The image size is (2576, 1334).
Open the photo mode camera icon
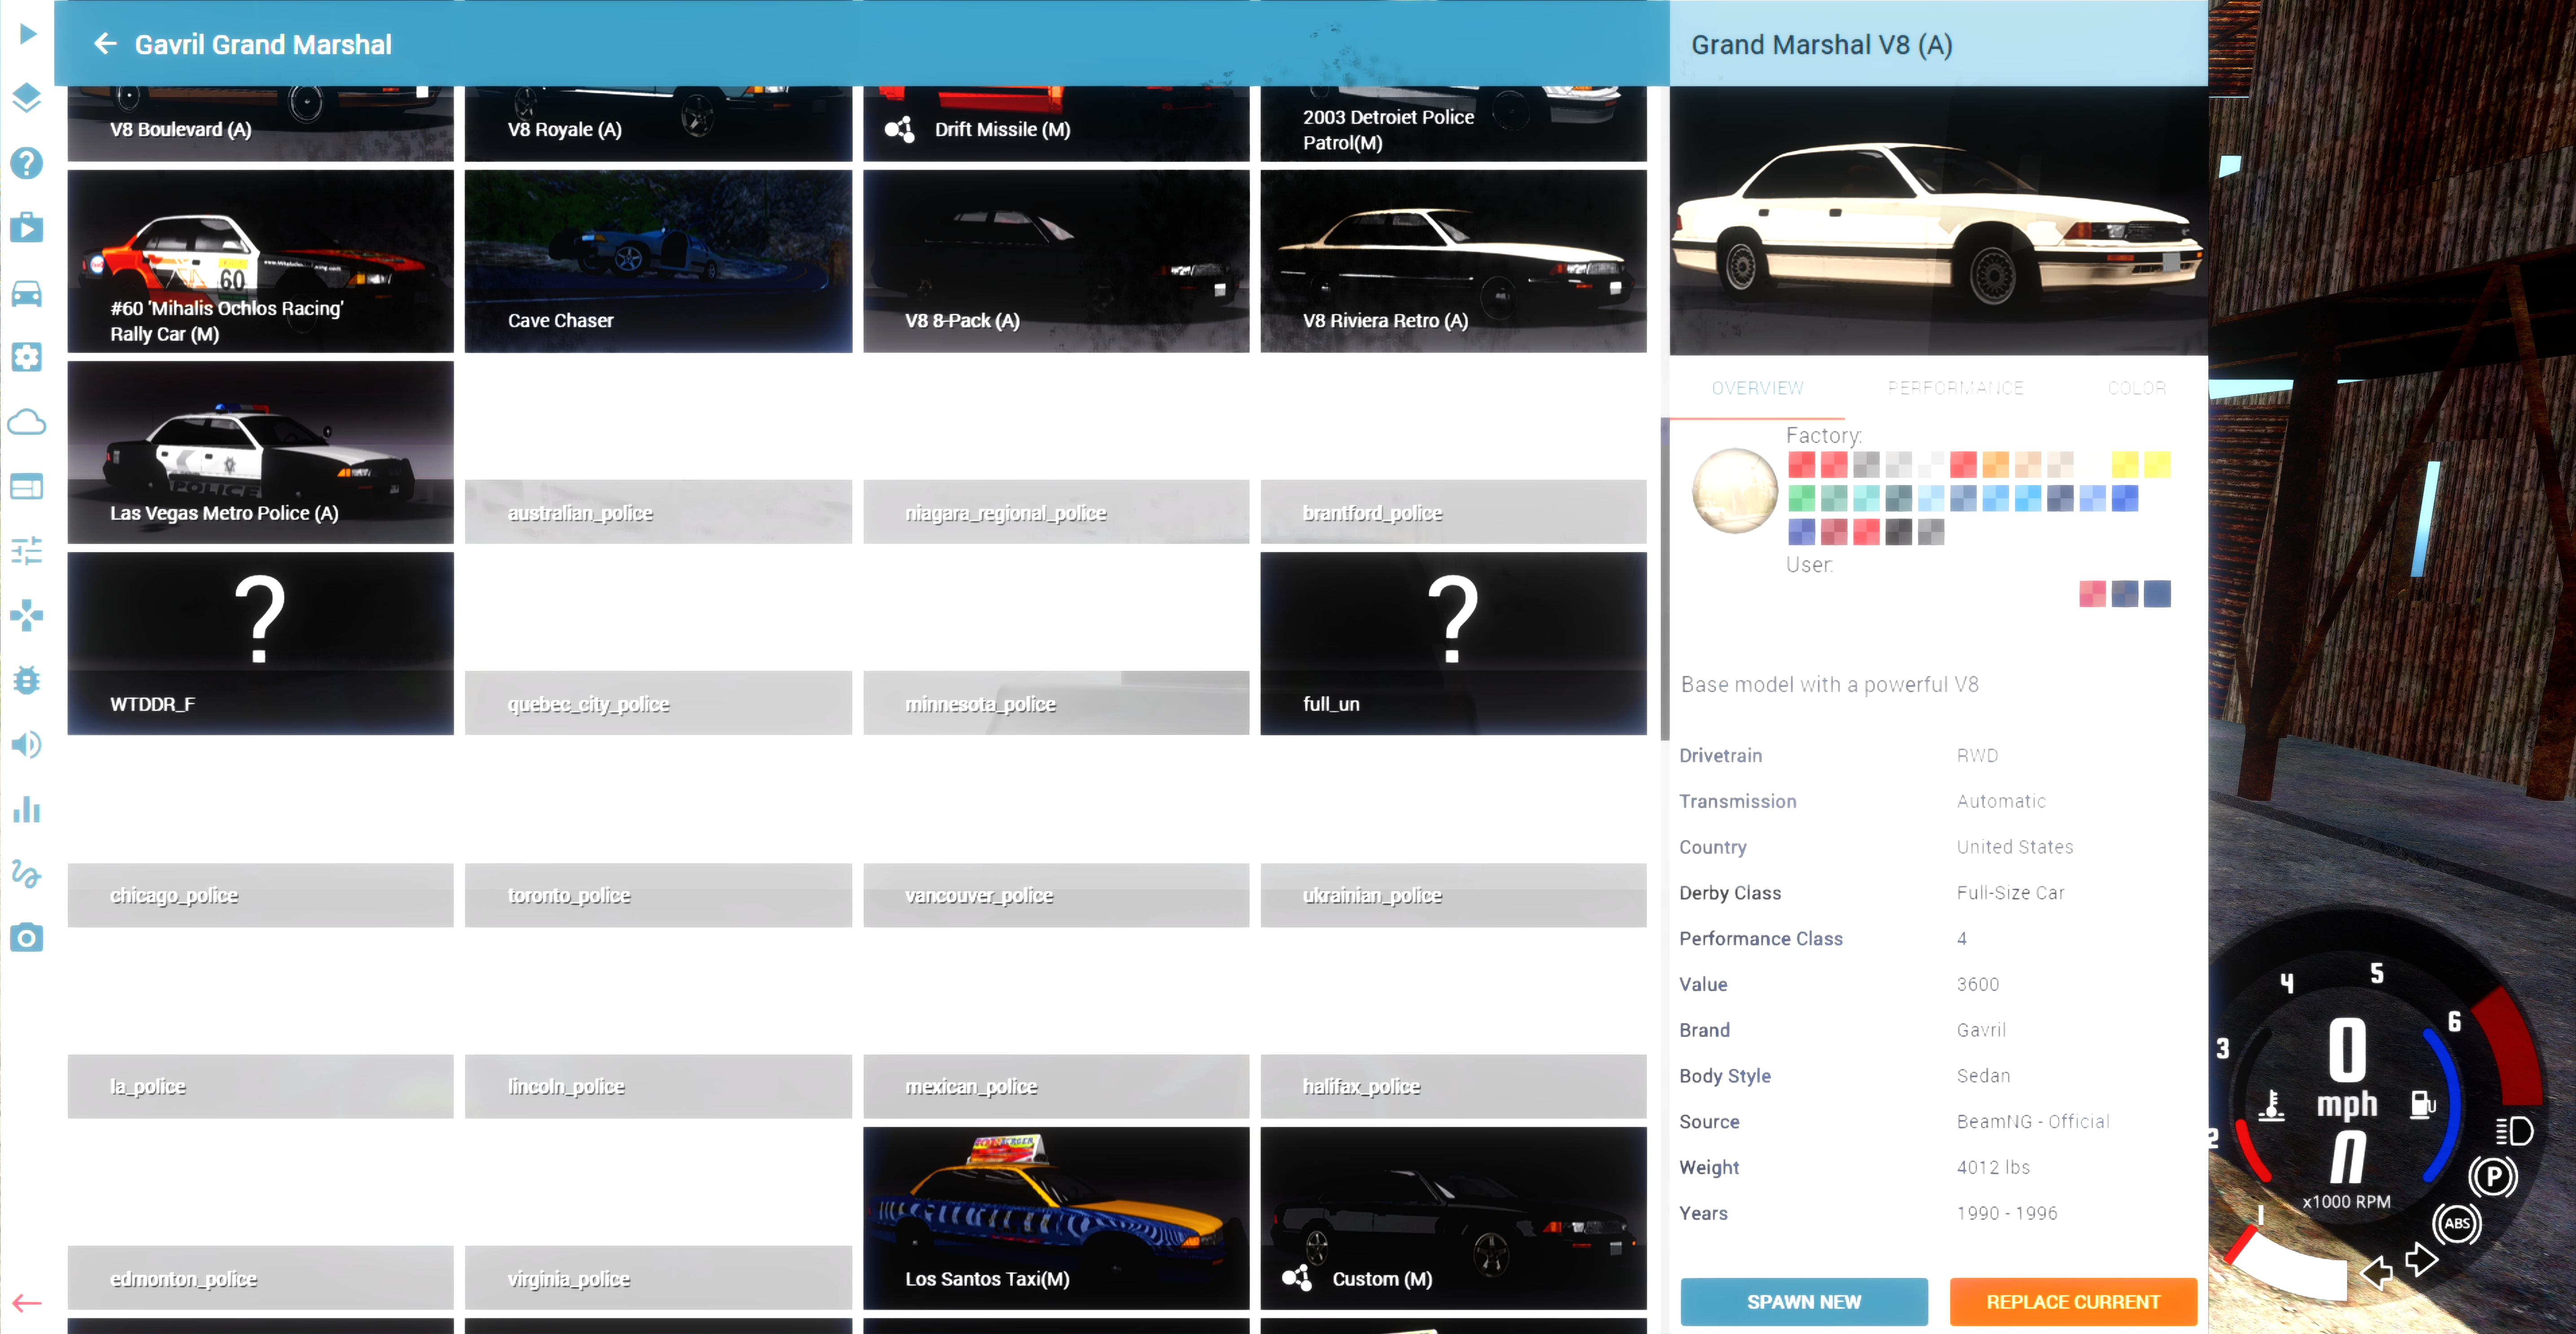[x=27, y=938]
